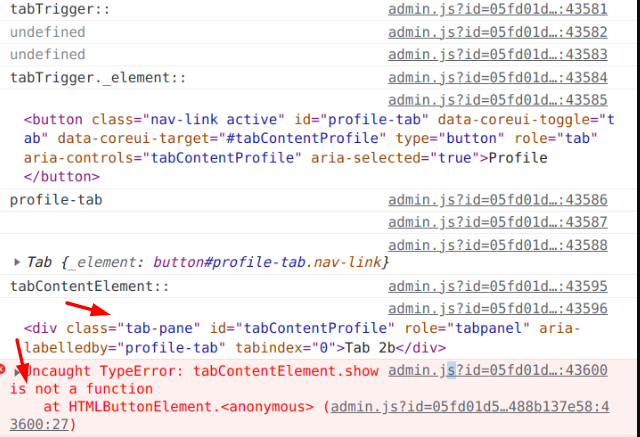Open source link admin.js line 43587

tap(498, 222)
